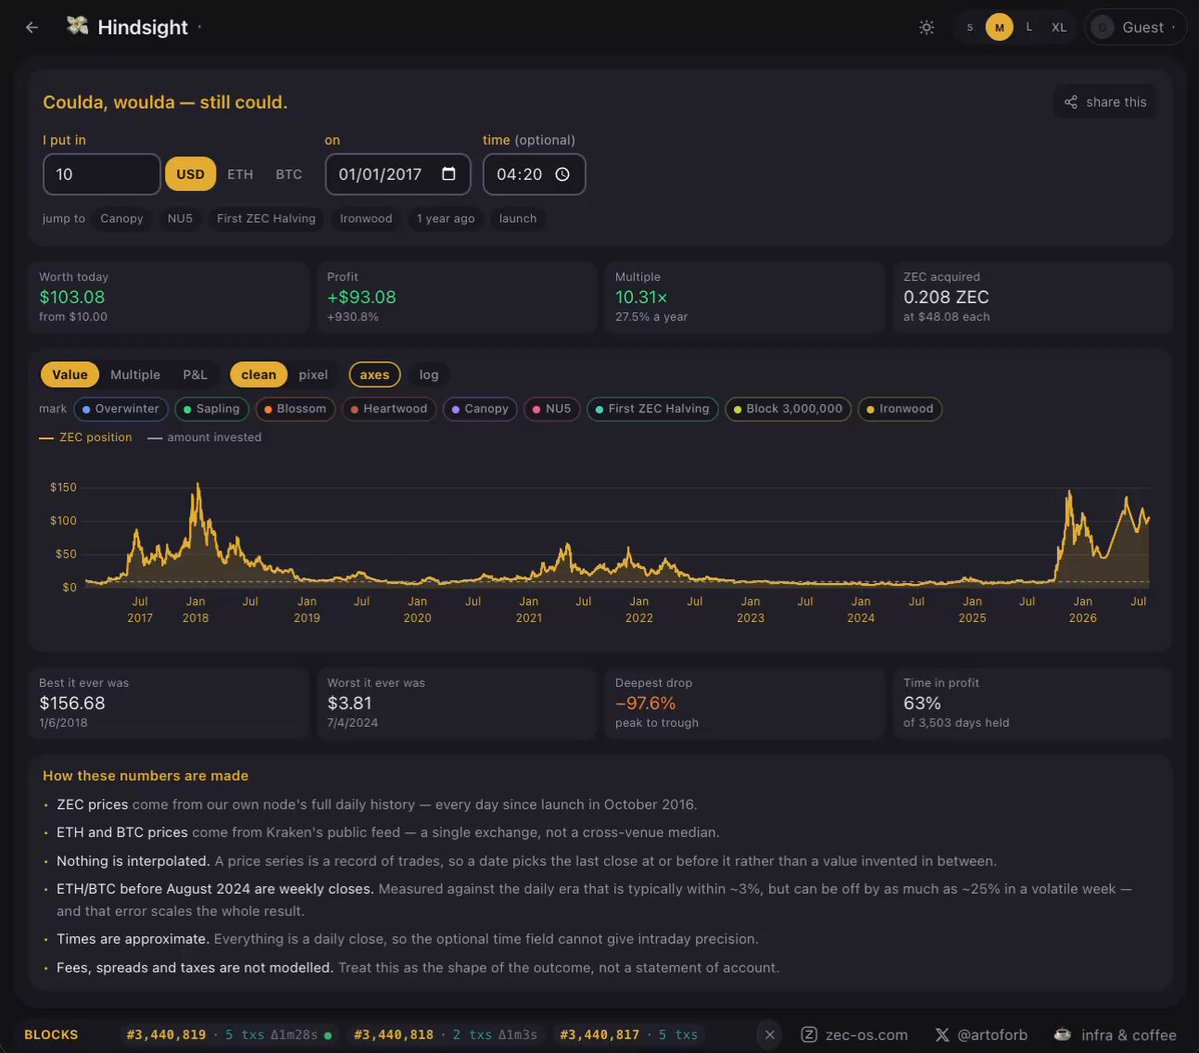Viewport: 1199px width, 1053px height.
Task: Click the date field 01/01/2017
Action: point(398,174)
